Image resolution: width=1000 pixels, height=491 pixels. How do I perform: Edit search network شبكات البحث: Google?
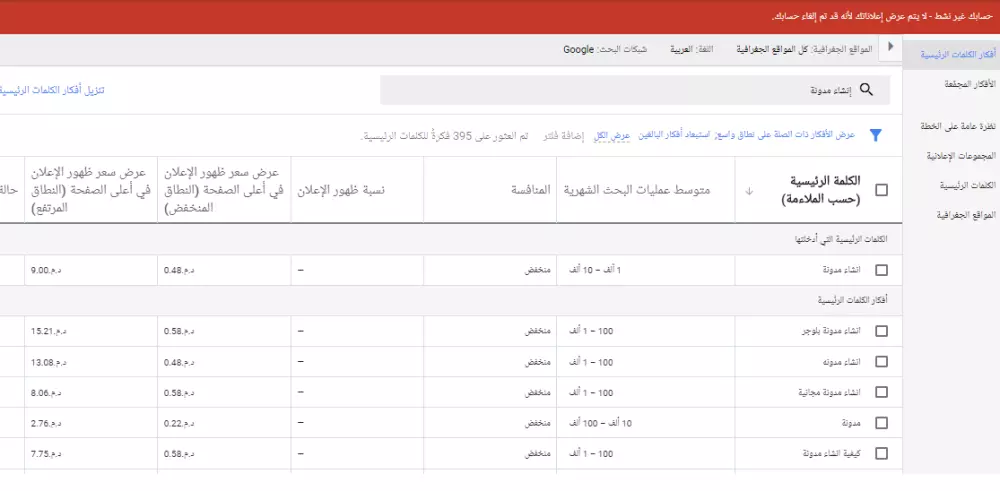[605, 49]
